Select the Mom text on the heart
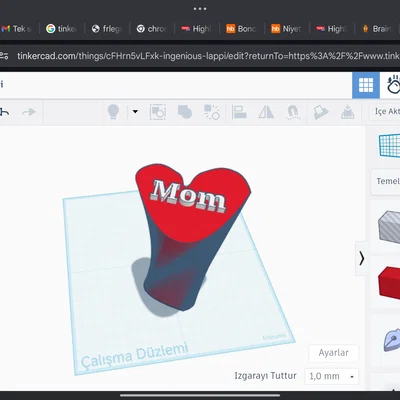This screenshot has height=400, width=400. point(188,196)
